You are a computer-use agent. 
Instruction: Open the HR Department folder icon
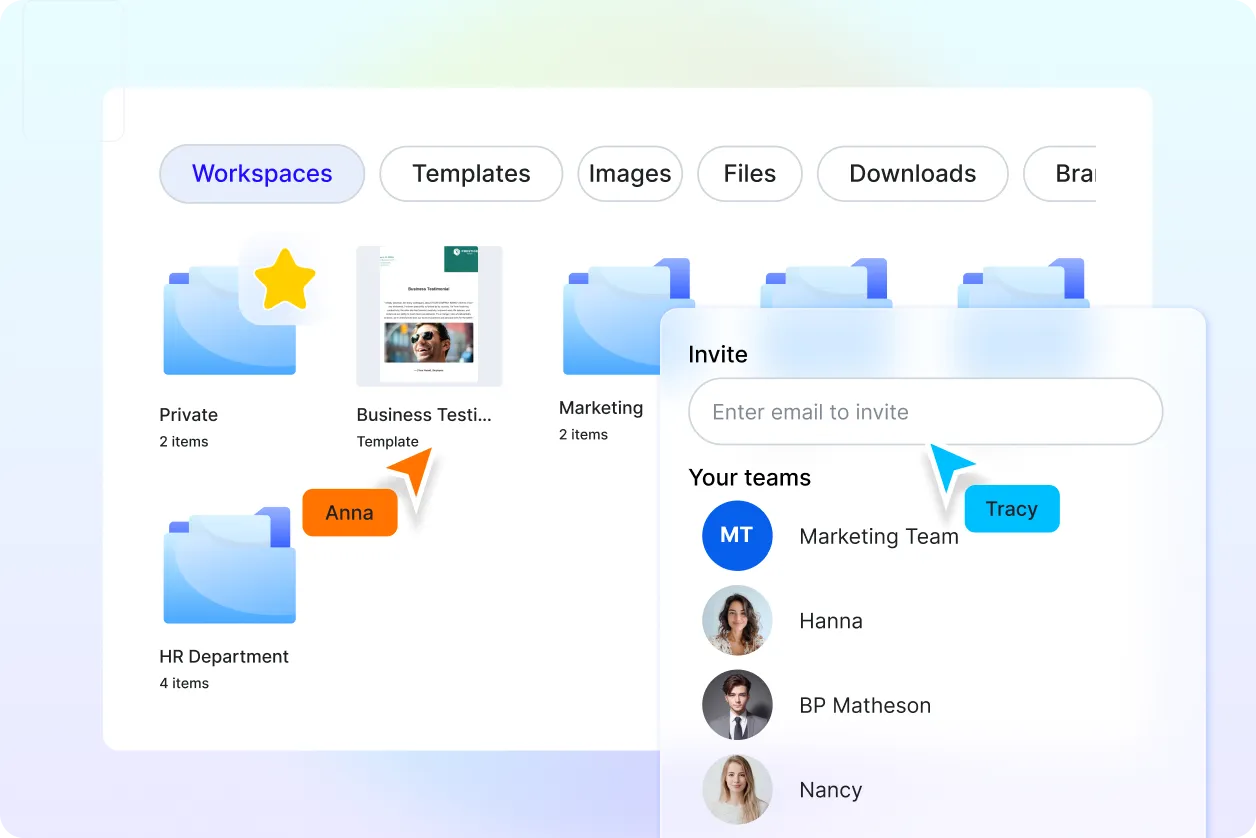click(x=230, y=566)
